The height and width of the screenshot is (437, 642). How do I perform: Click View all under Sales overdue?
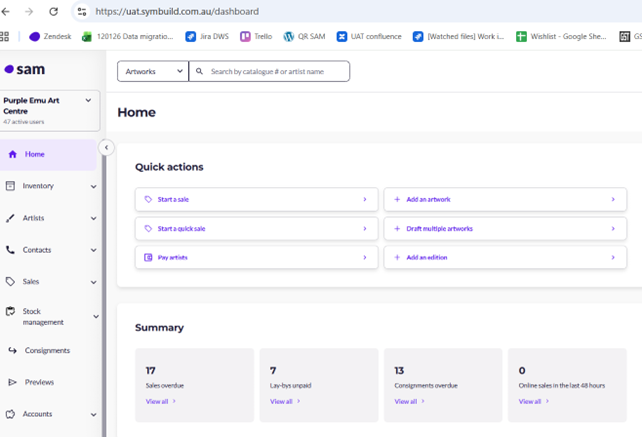(x=160, y=402)
